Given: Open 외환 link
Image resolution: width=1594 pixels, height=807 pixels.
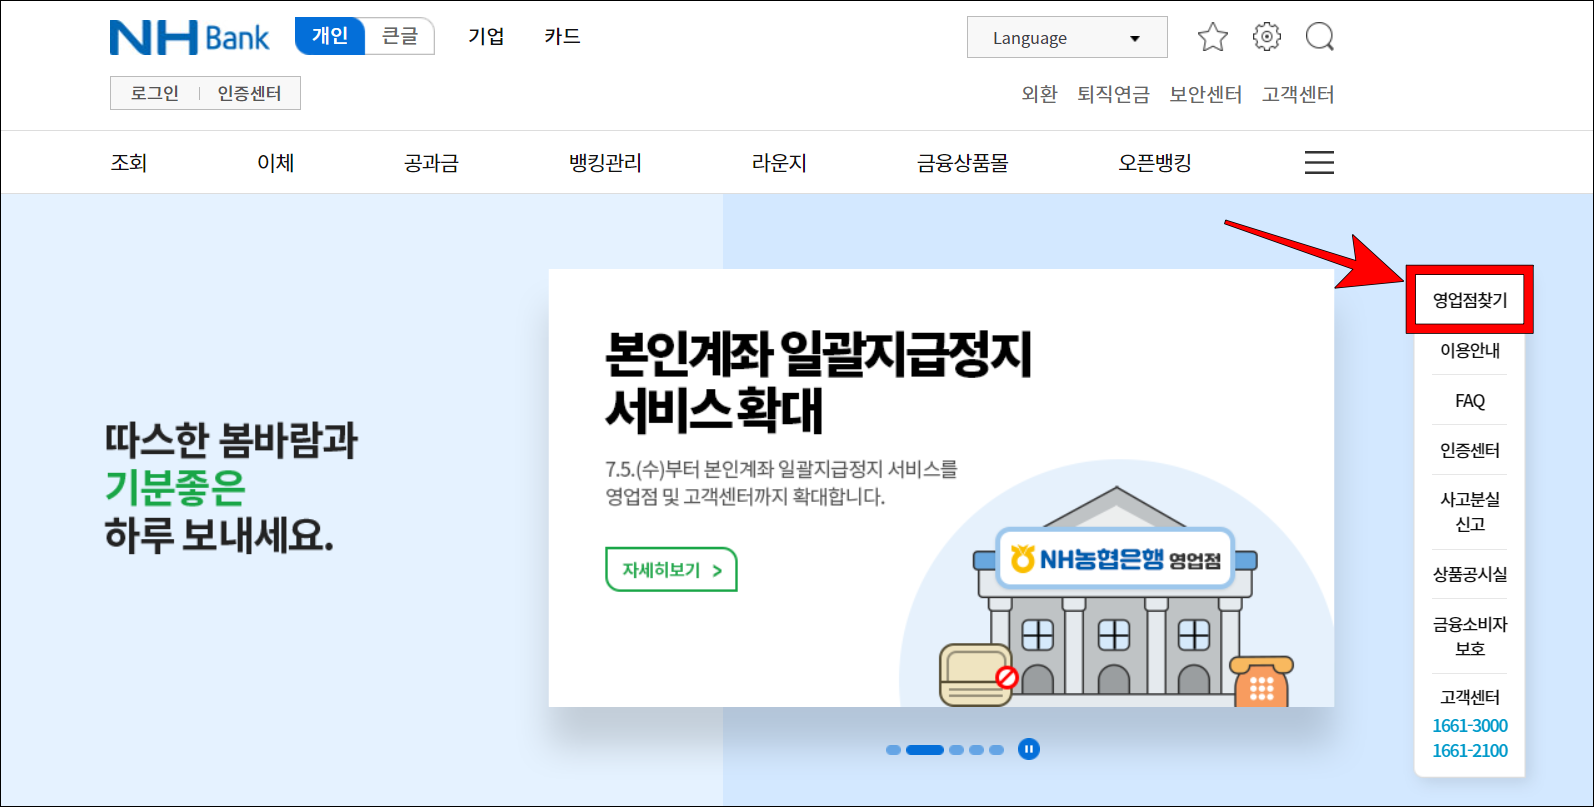Looking at the screenshot, I should (1039, 94).
